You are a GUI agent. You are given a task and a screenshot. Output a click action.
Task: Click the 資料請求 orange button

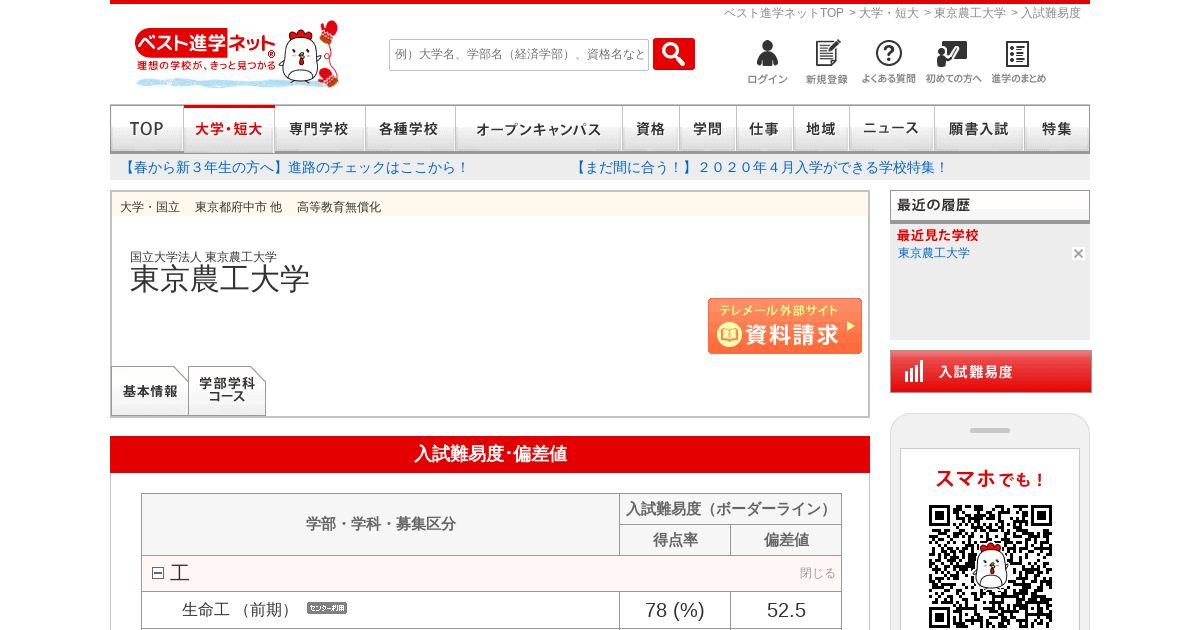pos(785,326)
